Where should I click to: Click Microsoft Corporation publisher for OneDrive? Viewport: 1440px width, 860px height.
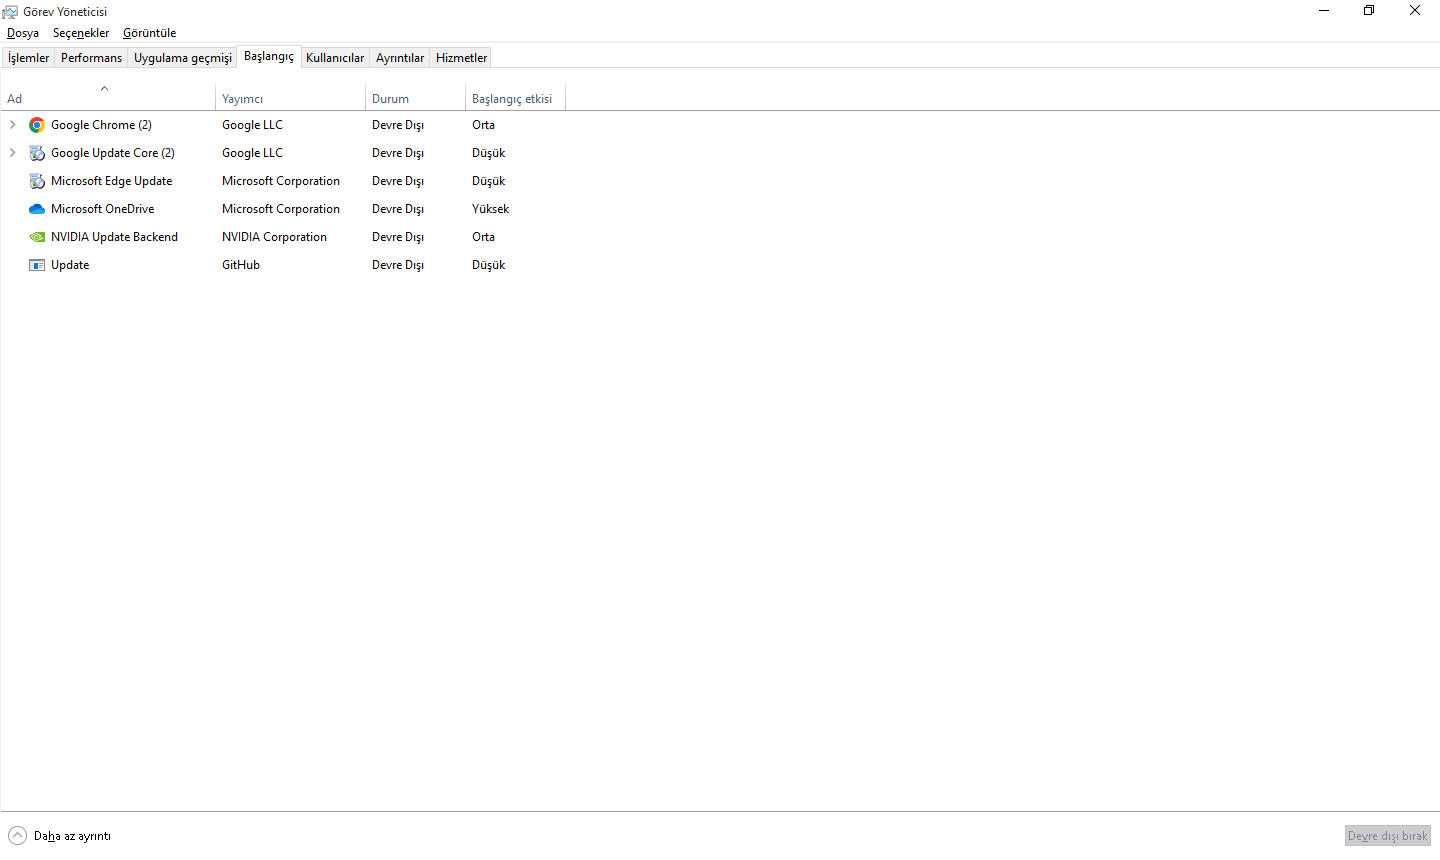pos(281,209)
